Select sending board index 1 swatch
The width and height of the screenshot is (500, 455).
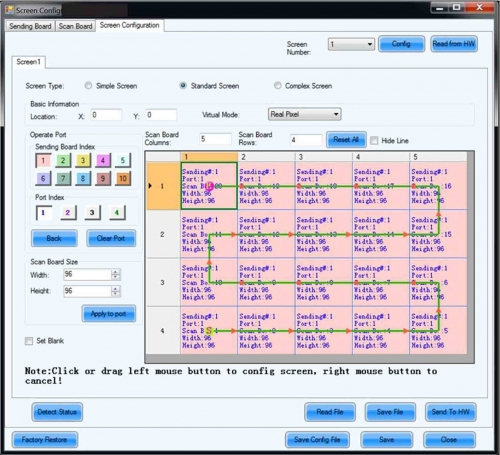pos(43,161)
